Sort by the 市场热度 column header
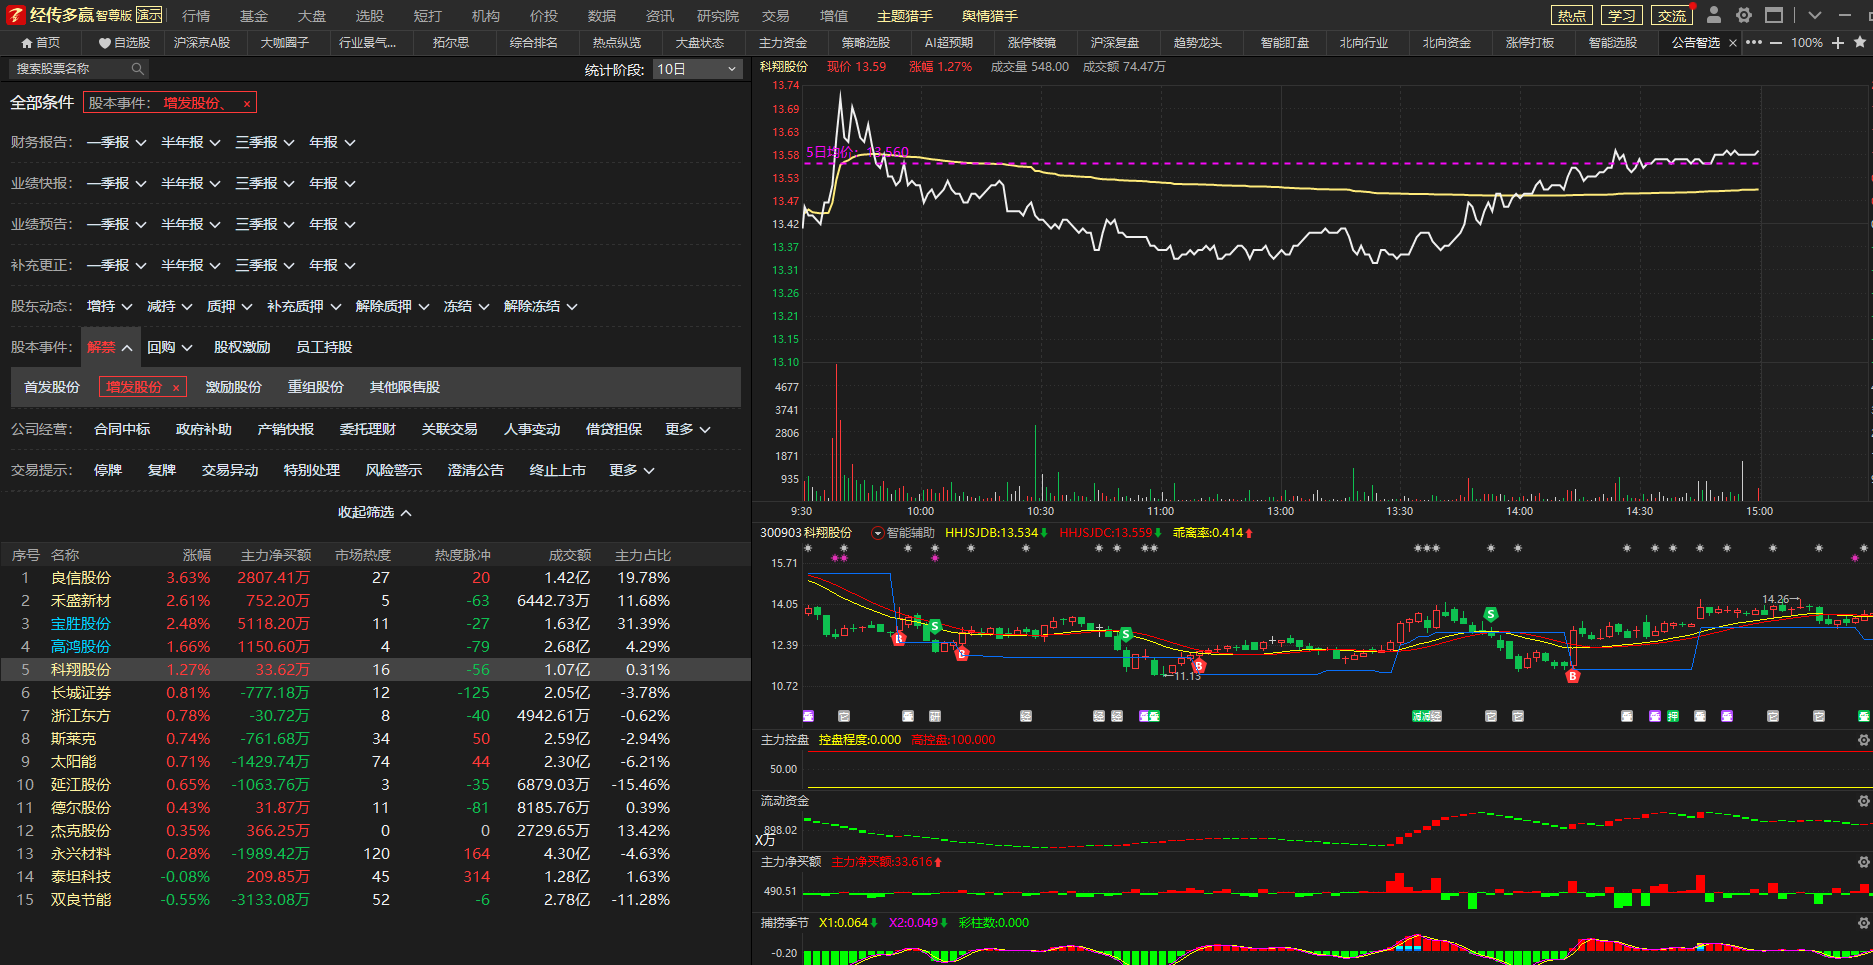The width and height of the screenshot is (1873, 965). click(x=363, y=555)
